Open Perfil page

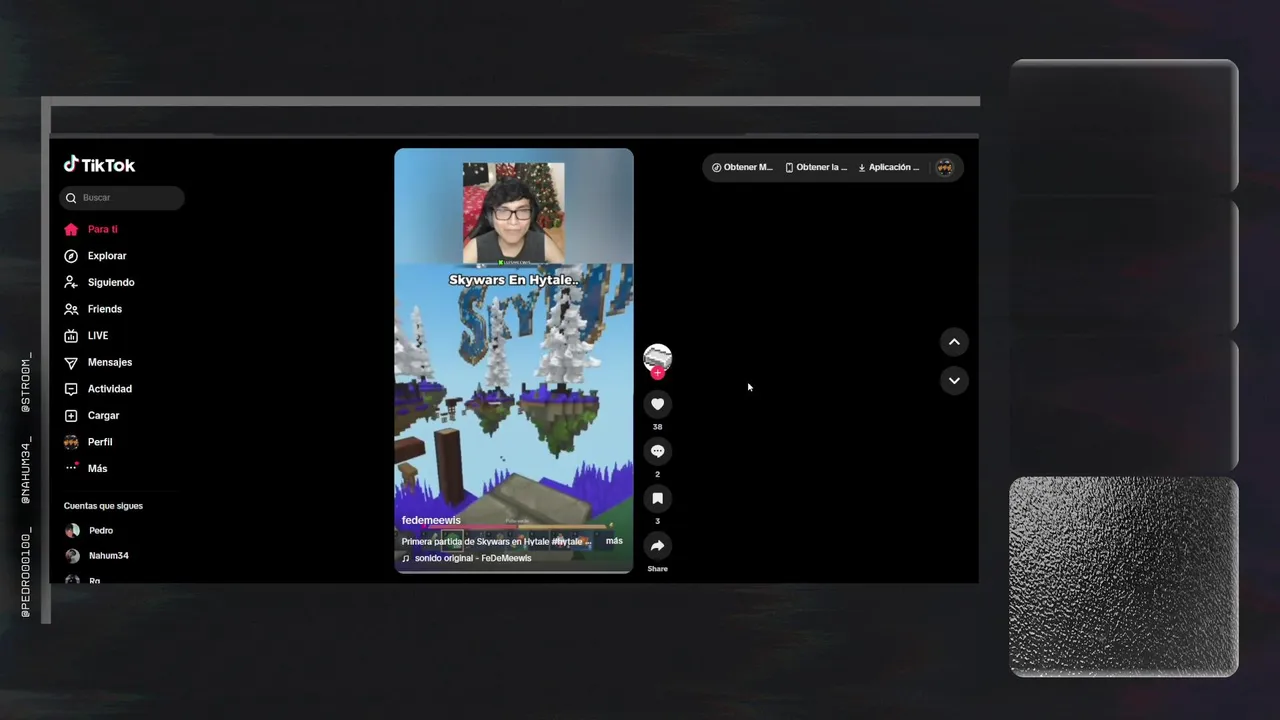99,442
